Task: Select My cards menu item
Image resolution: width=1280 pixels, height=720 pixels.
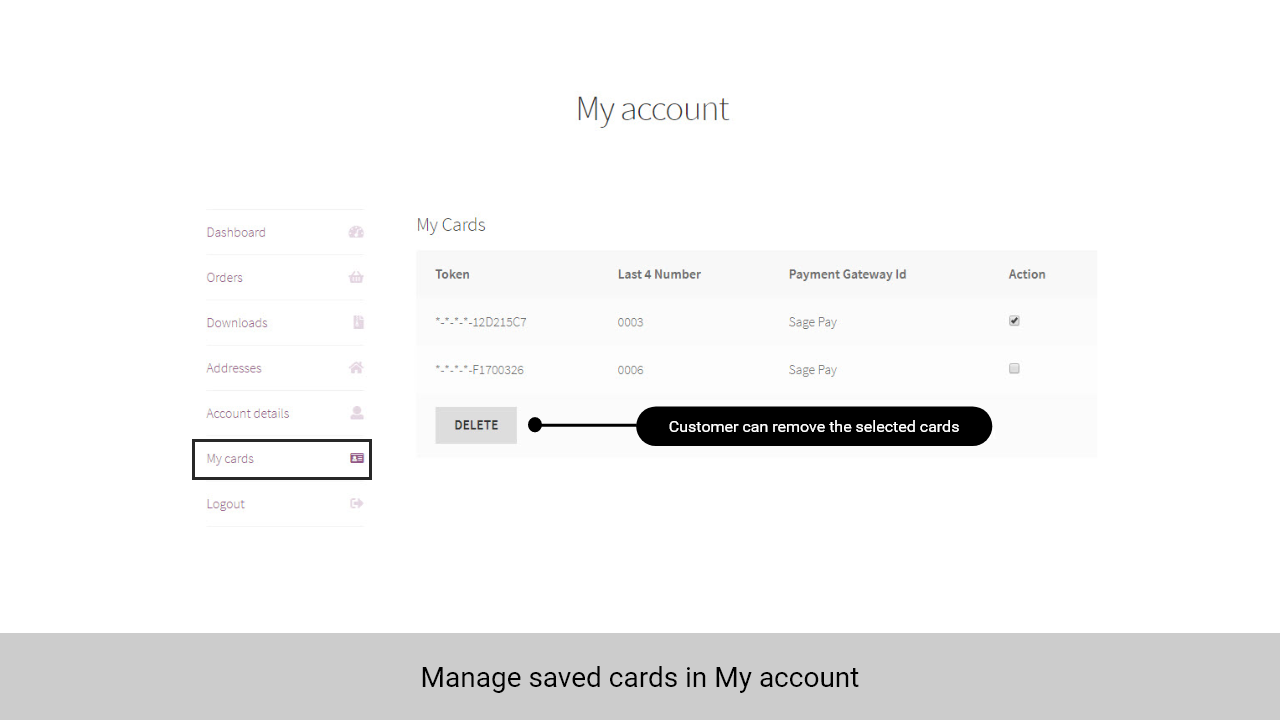Action: pos(230,458)
